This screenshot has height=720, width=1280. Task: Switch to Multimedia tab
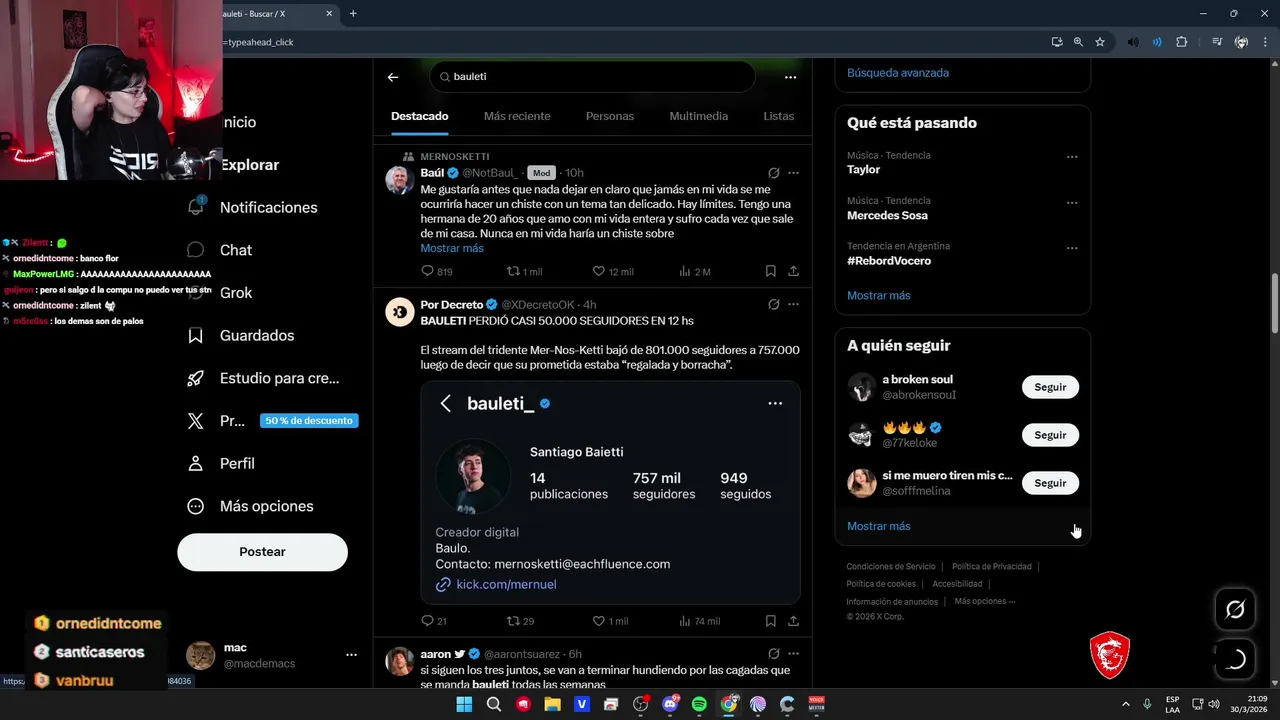(x=699, y=116)
